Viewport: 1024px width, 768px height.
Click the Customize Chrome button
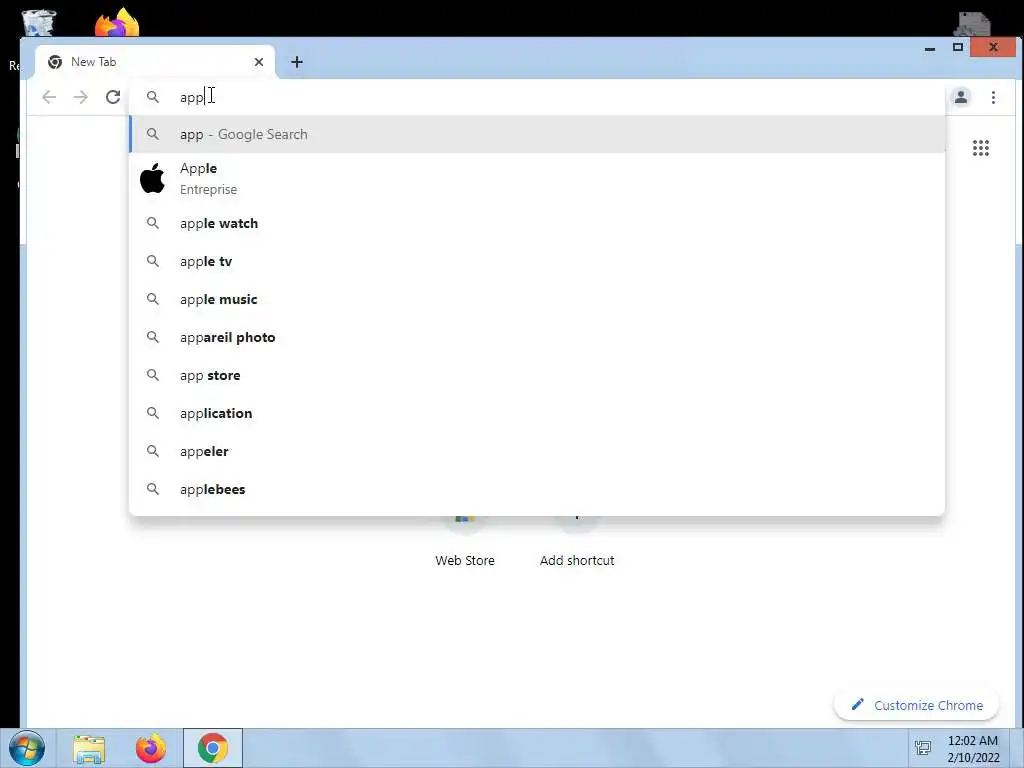pyautogui.click(x=916, y=705)
